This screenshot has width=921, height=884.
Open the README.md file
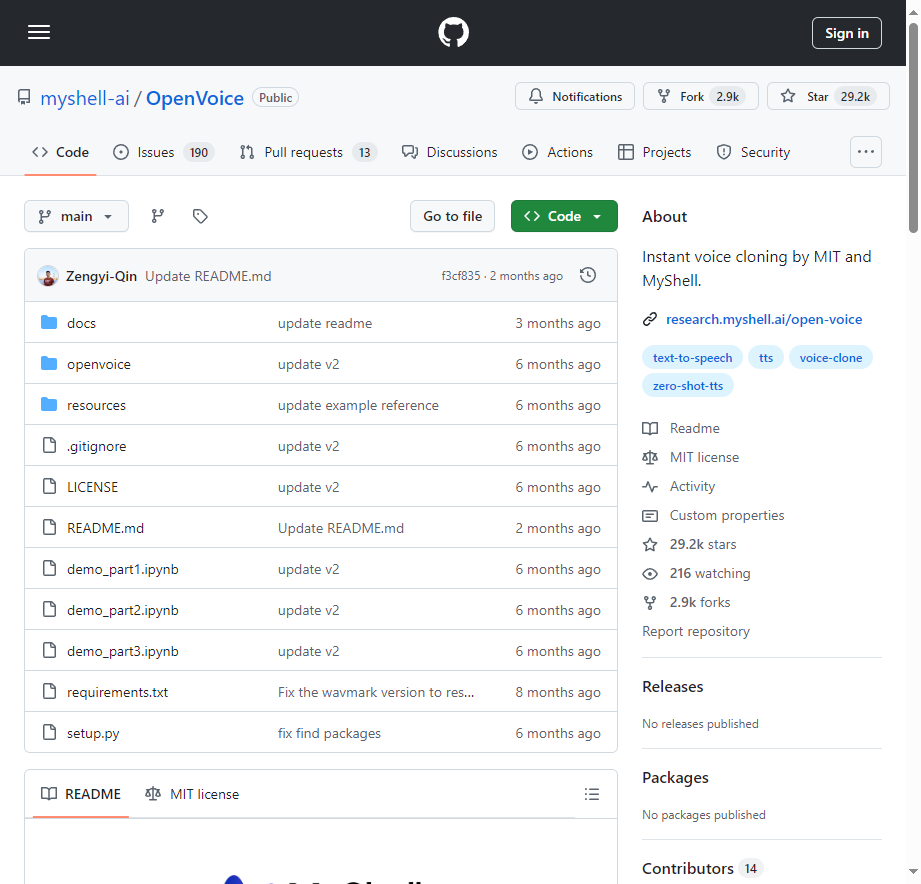(105, 528)
